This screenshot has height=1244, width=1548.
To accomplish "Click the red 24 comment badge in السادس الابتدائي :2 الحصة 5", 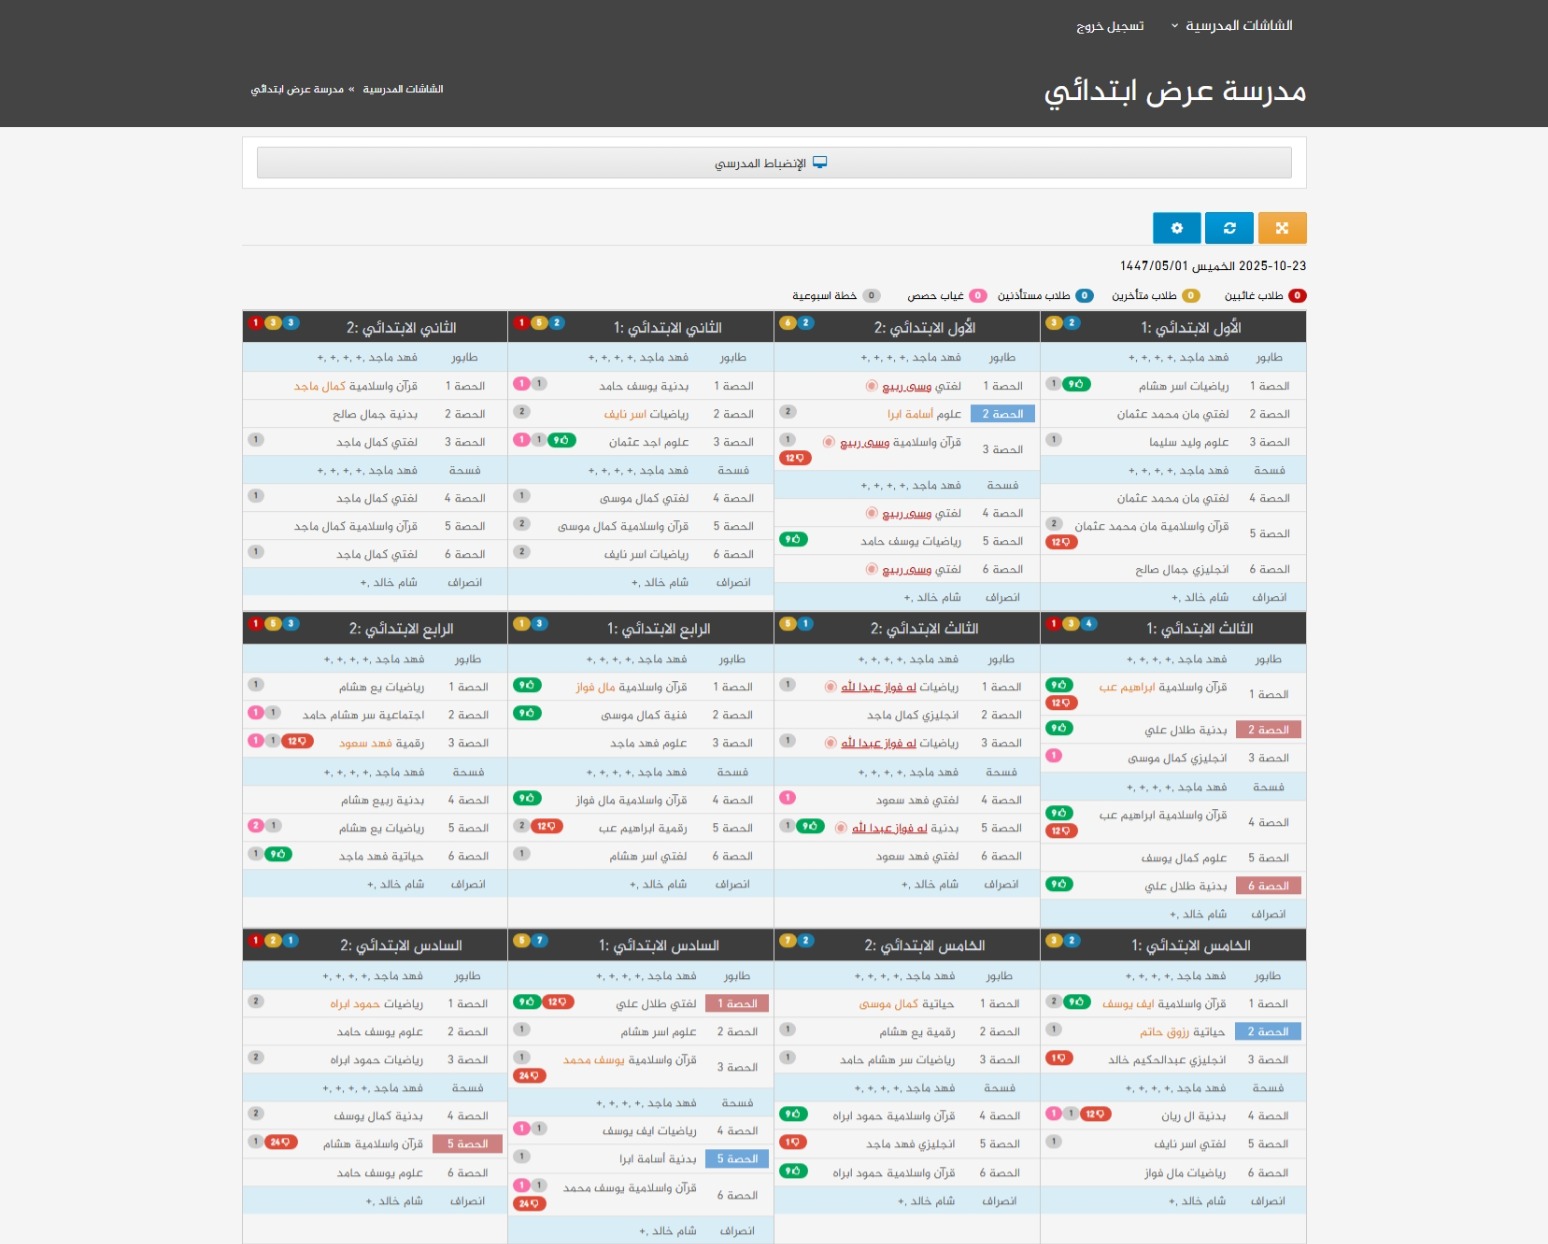I will pyautogui.click(x=280, y=1142).
